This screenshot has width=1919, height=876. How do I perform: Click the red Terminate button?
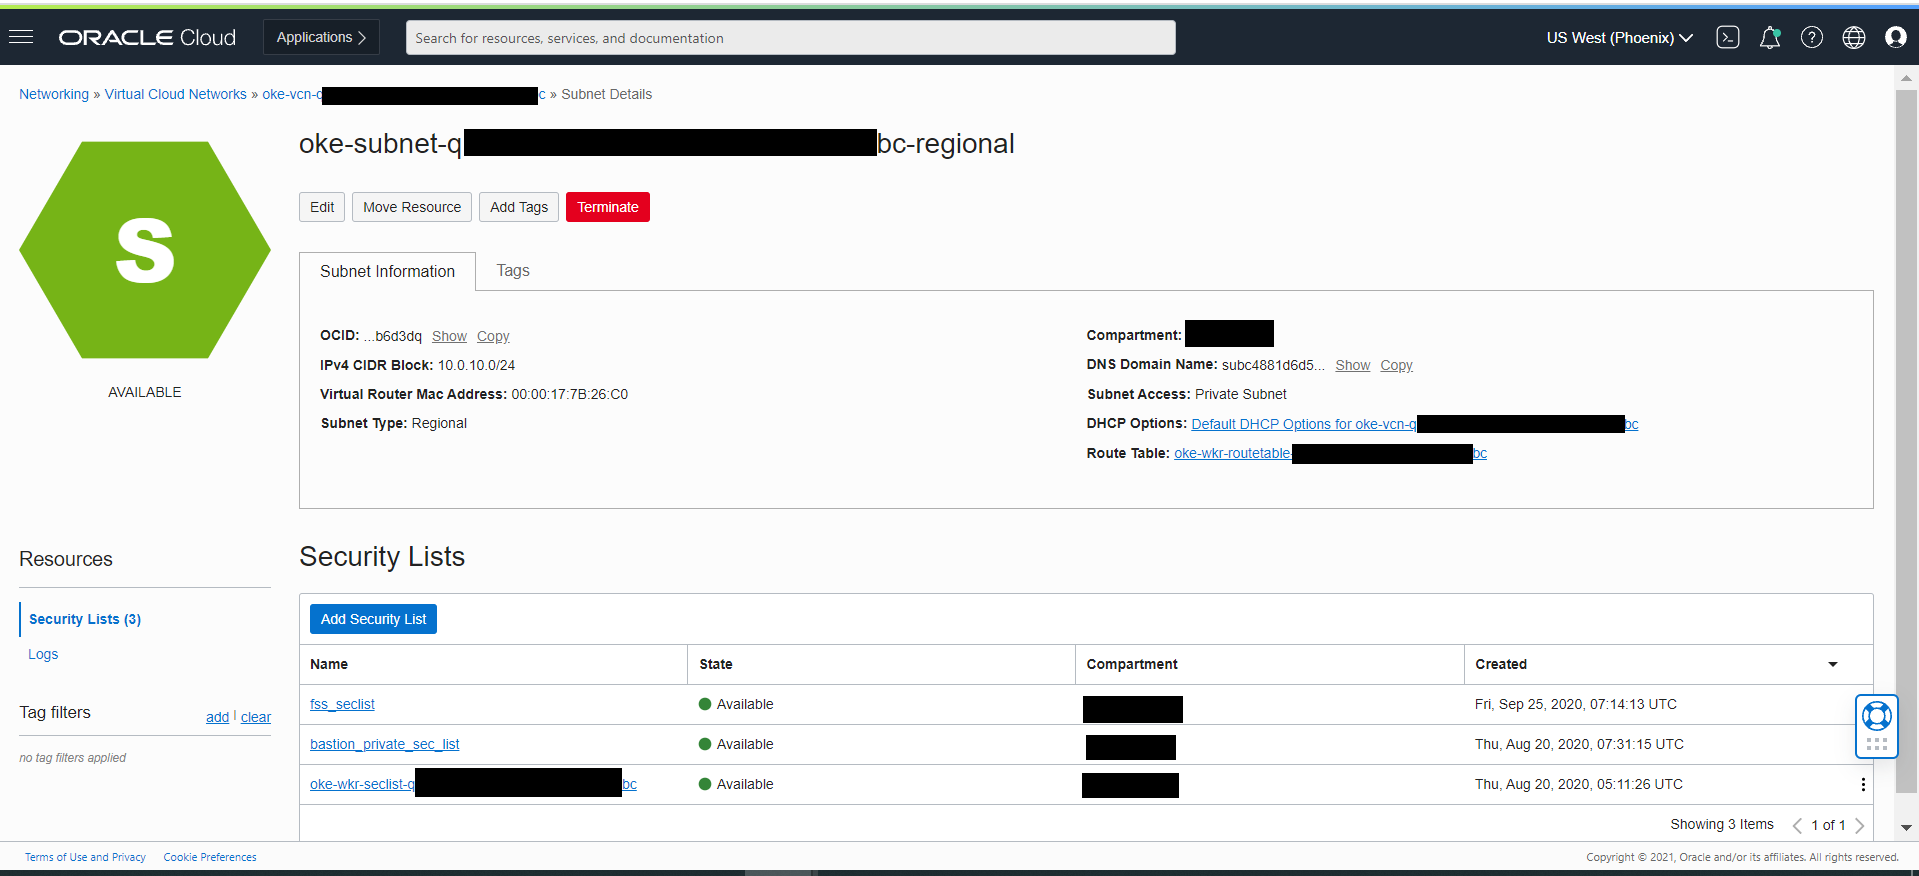tap(608, 207)
